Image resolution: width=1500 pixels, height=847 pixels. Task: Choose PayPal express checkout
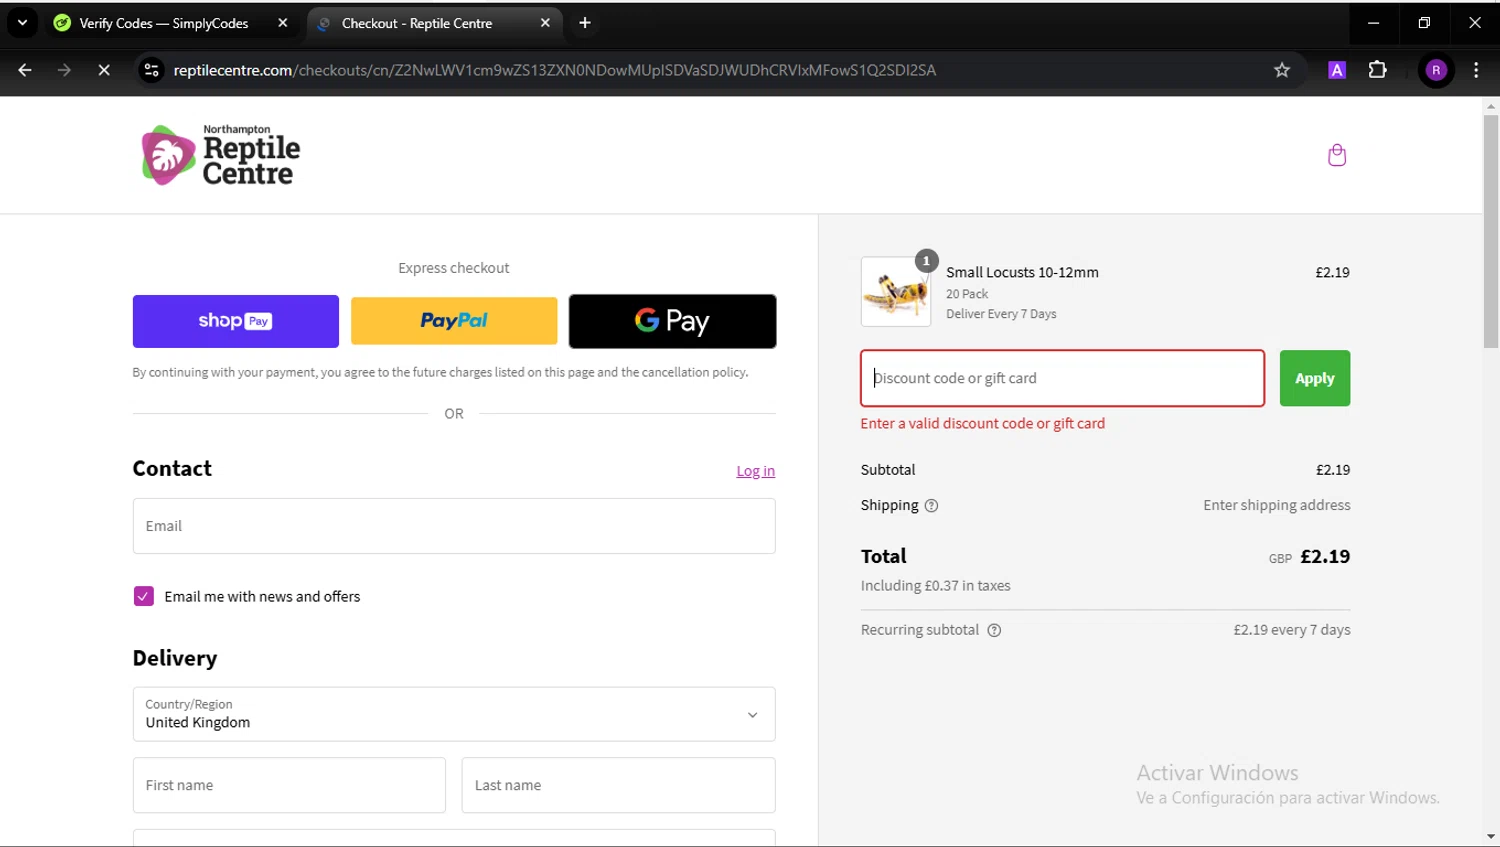click(x=454, y=321)
